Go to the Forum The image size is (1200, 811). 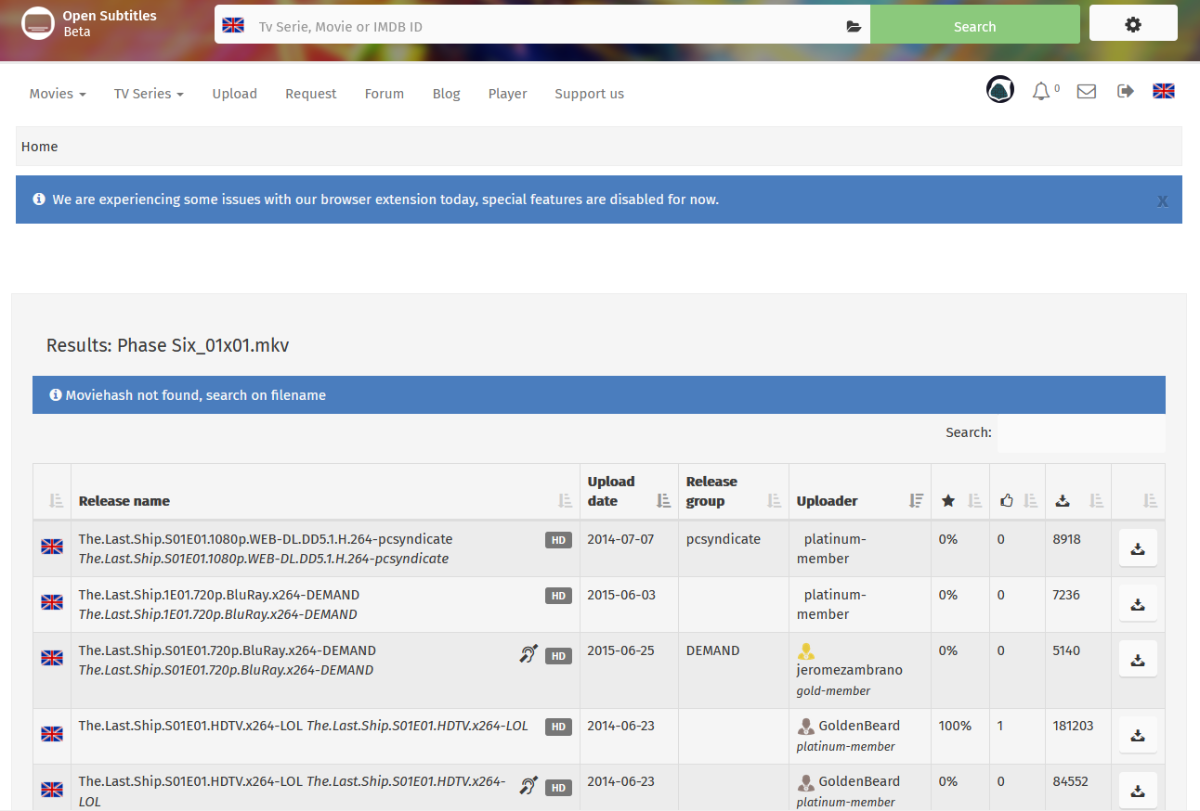click(384, 93)
